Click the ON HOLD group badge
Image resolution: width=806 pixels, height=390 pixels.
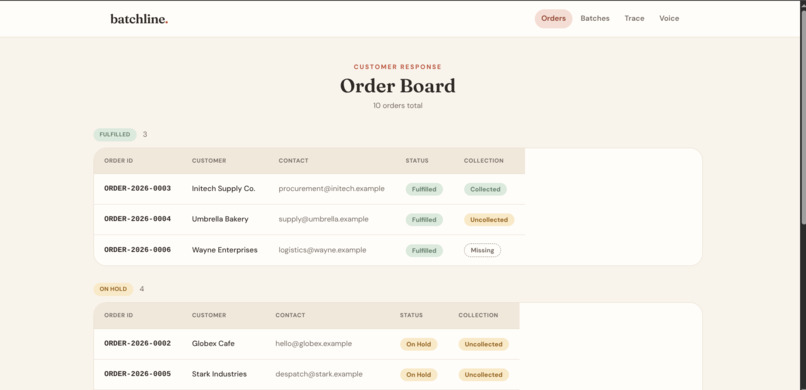click(x=113, y=289)
